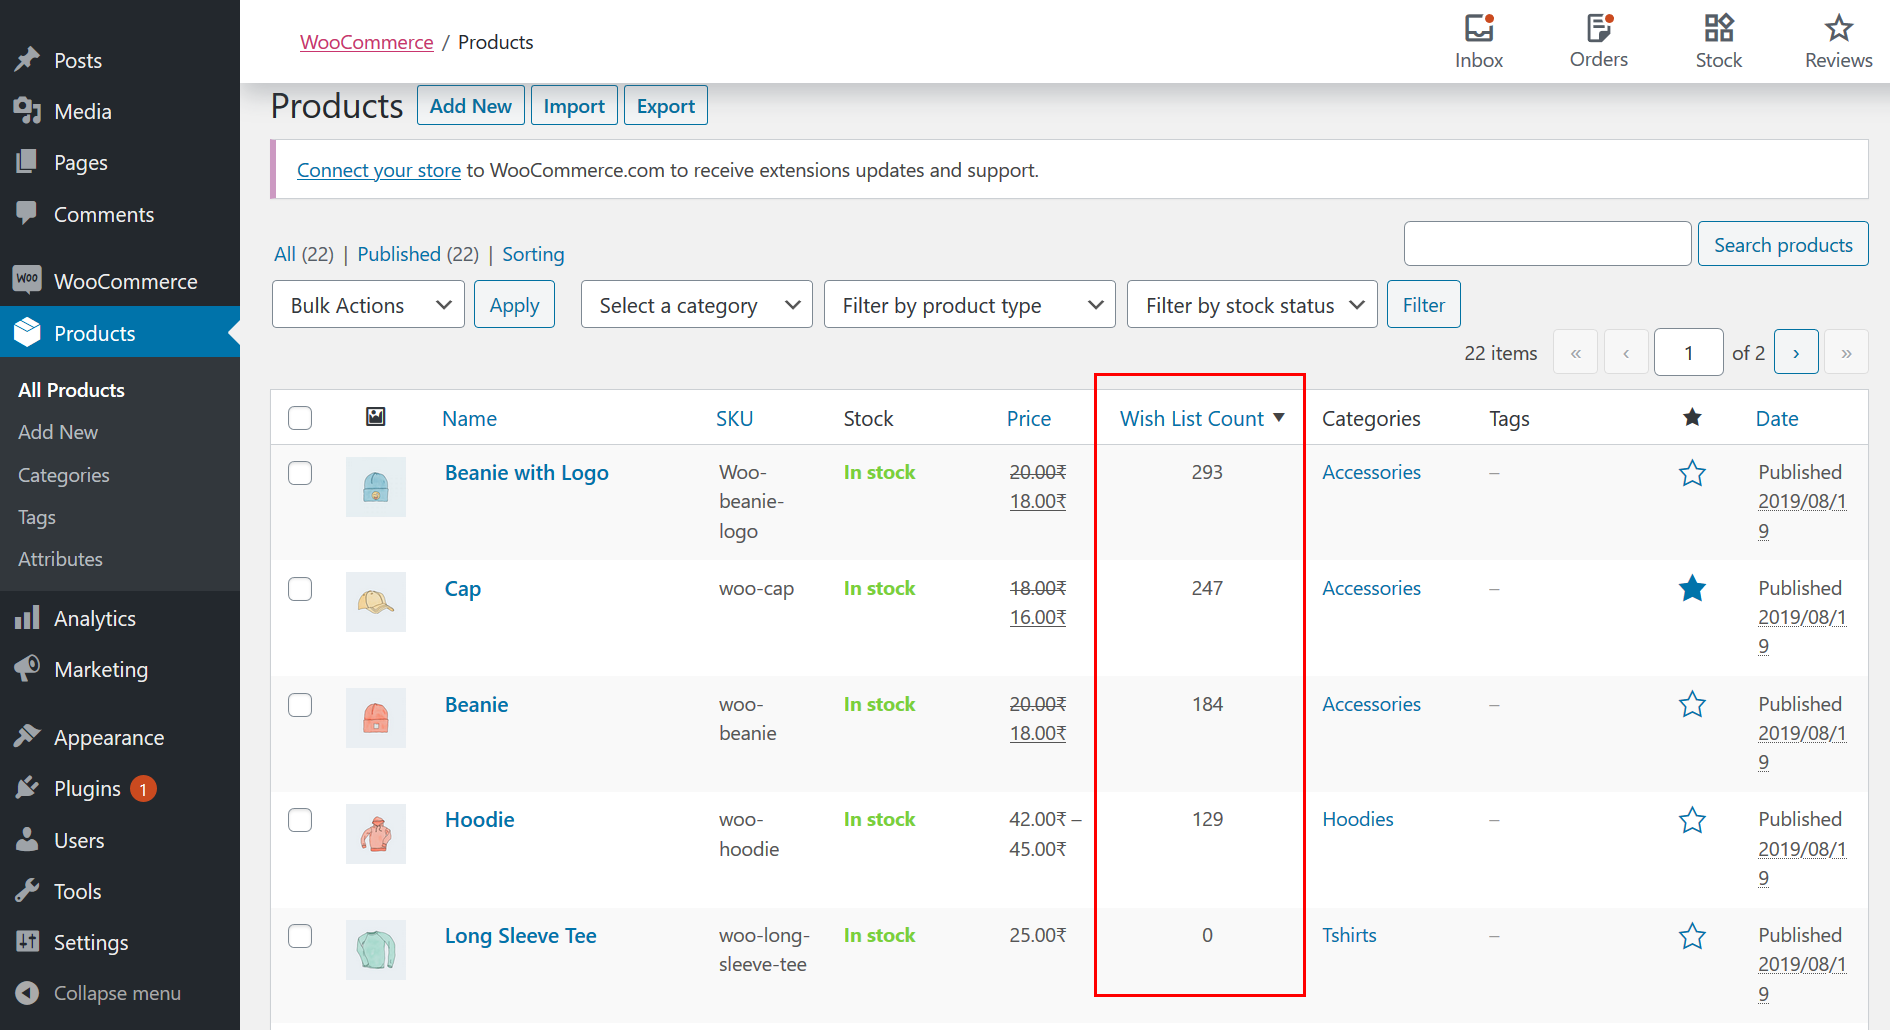1890x1030 pixels.
Task: Open the WooCommerce Inbox panel
Action: tap(1478, 40)
